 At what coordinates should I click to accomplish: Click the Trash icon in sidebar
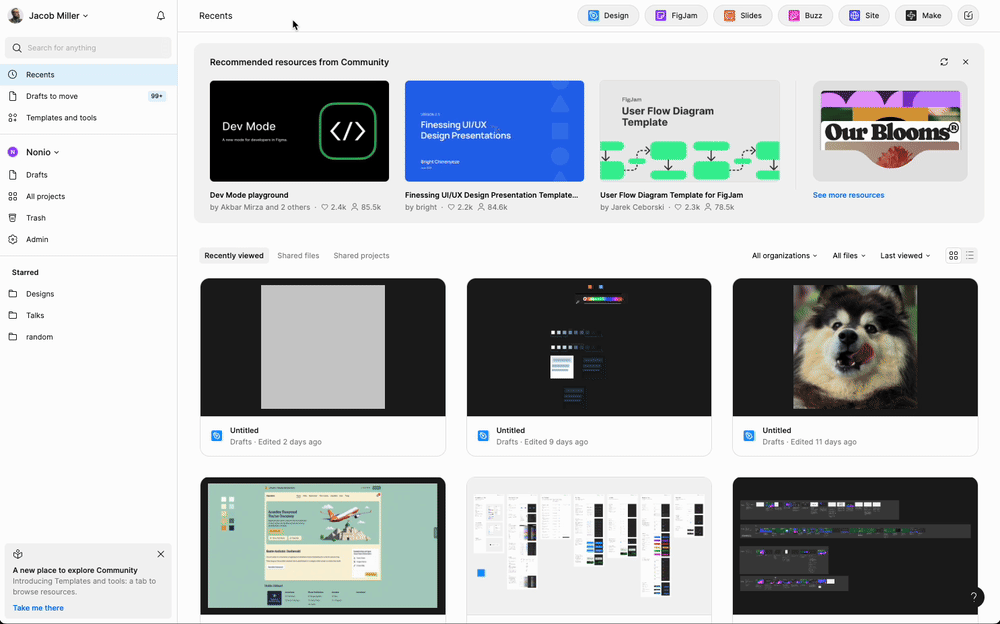click(13, 218)
